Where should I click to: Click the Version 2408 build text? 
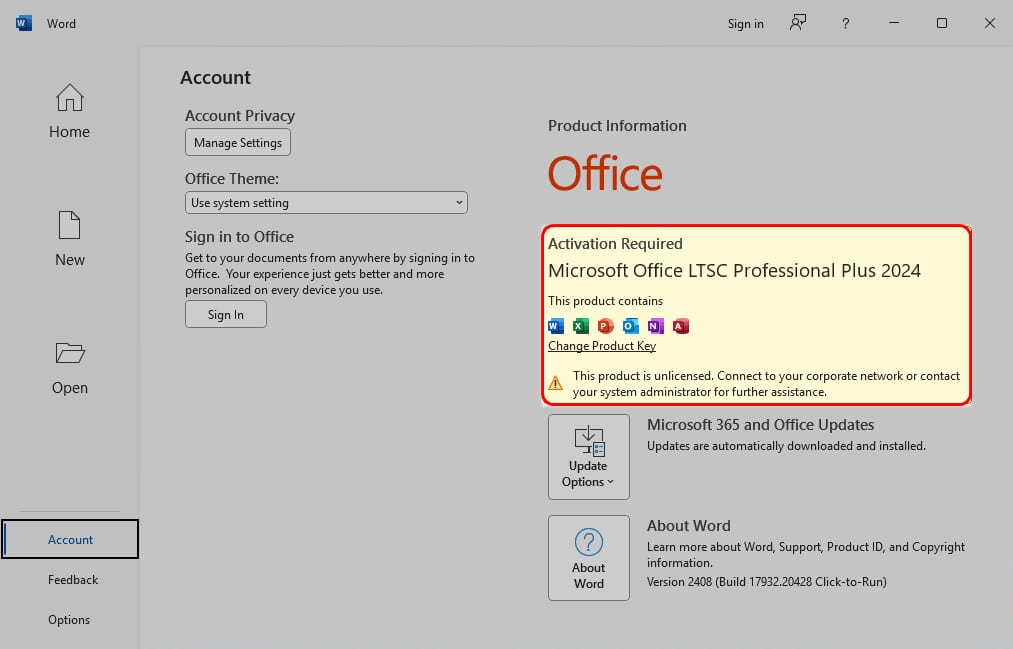(x=767, y=582)
